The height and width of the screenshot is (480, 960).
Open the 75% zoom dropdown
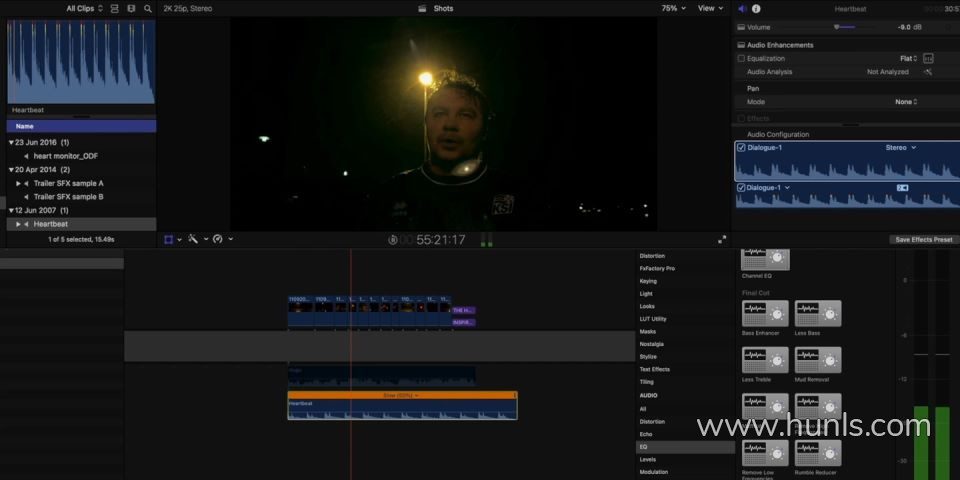coord(673,9)
